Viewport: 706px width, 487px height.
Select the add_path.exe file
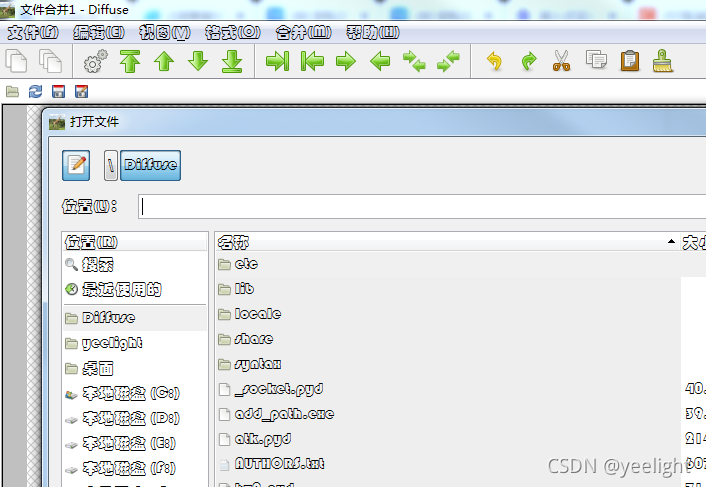click(x=448, y=414)
